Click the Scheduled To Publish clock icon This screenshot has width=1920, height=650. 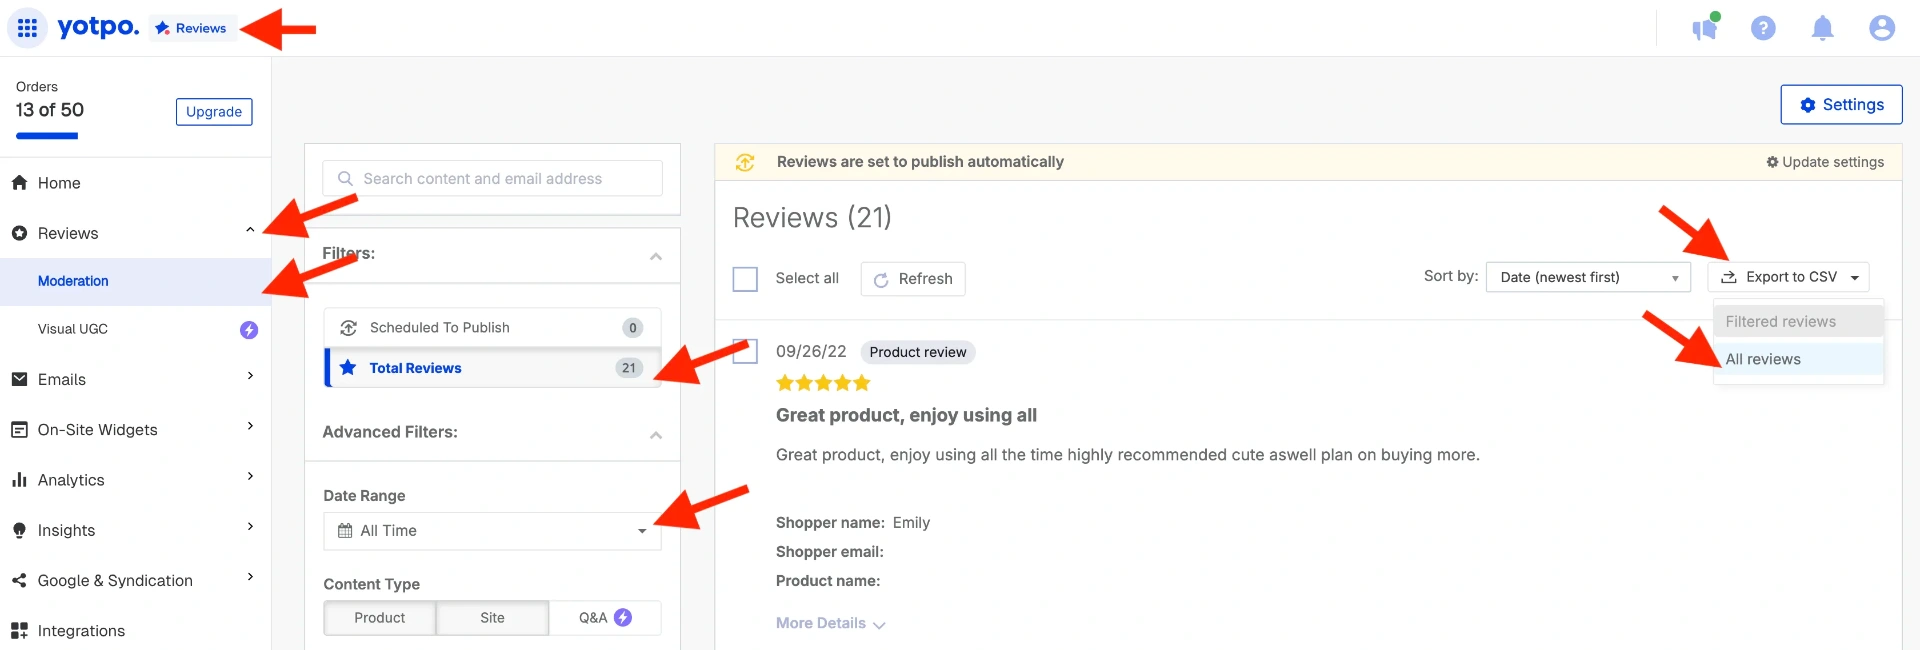349,328
